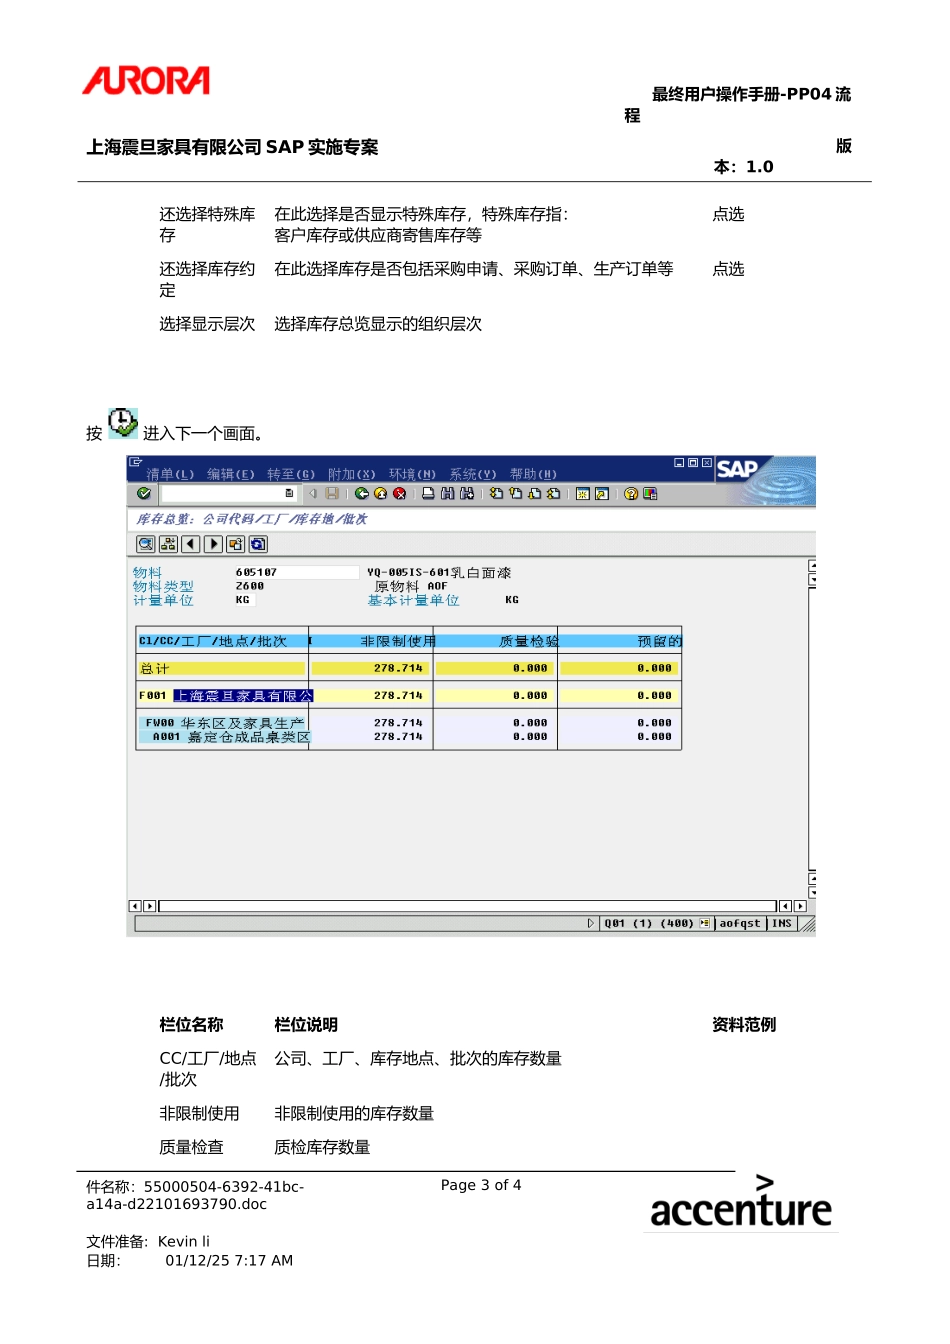Click the Customize local layout icon

click(650, 494)
